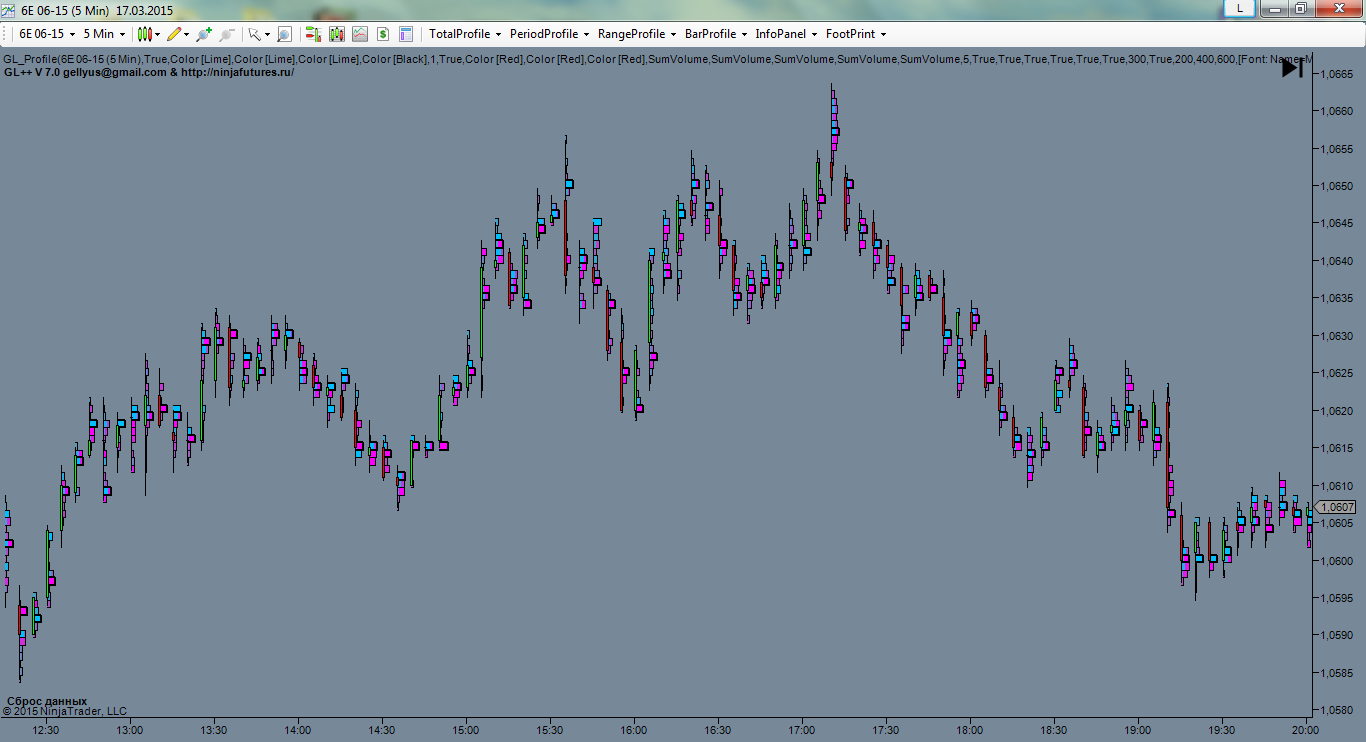The image size is (1366, 742).
Task: Select the cursor pointer tool
Action: click(x=257, y=34)
